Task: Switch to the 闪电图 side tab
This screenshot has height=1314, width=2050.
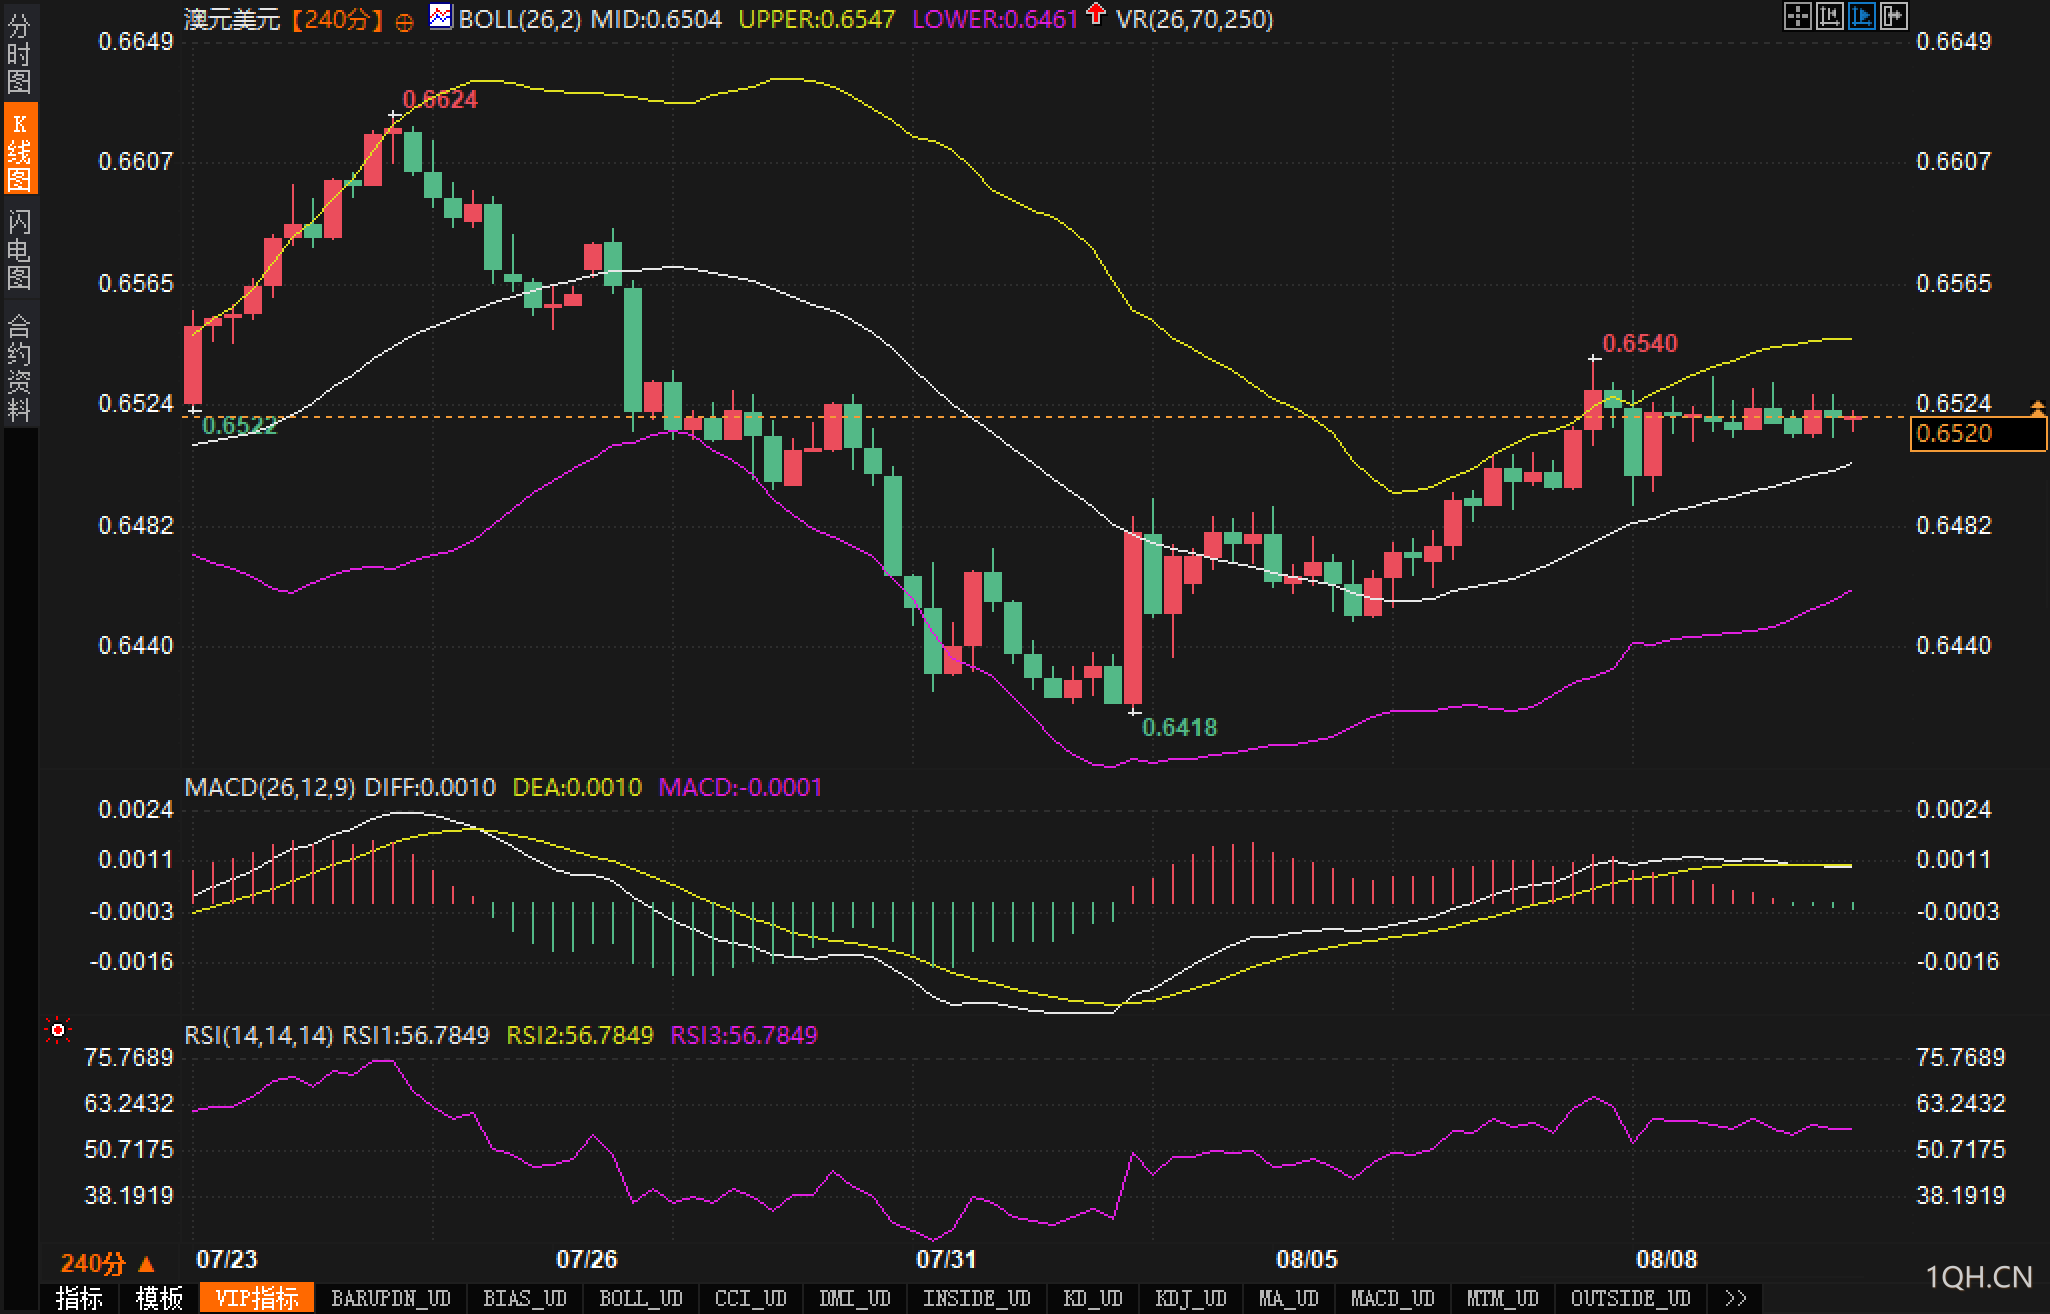Action: pos(19,250)
